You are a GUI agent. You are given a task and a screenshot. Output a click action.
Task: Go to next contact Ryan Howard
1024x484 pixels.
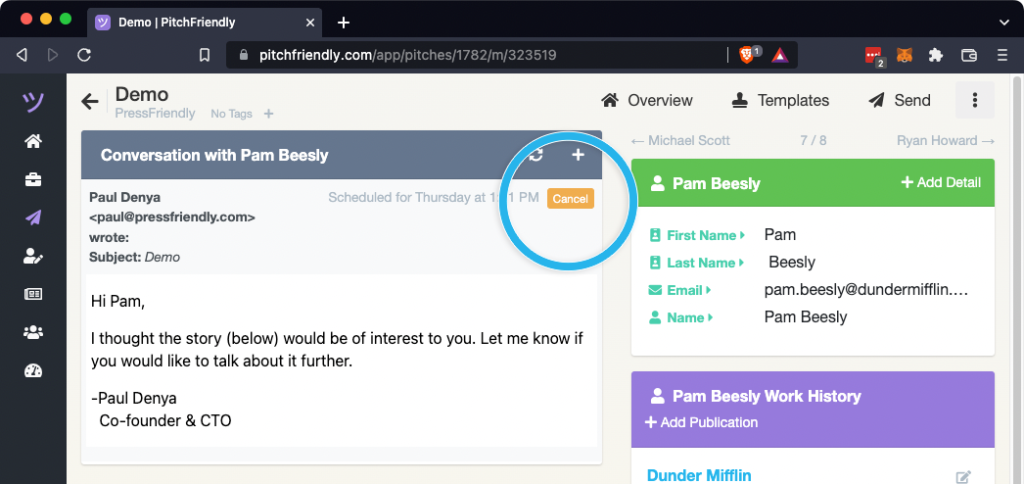[946, 140]
